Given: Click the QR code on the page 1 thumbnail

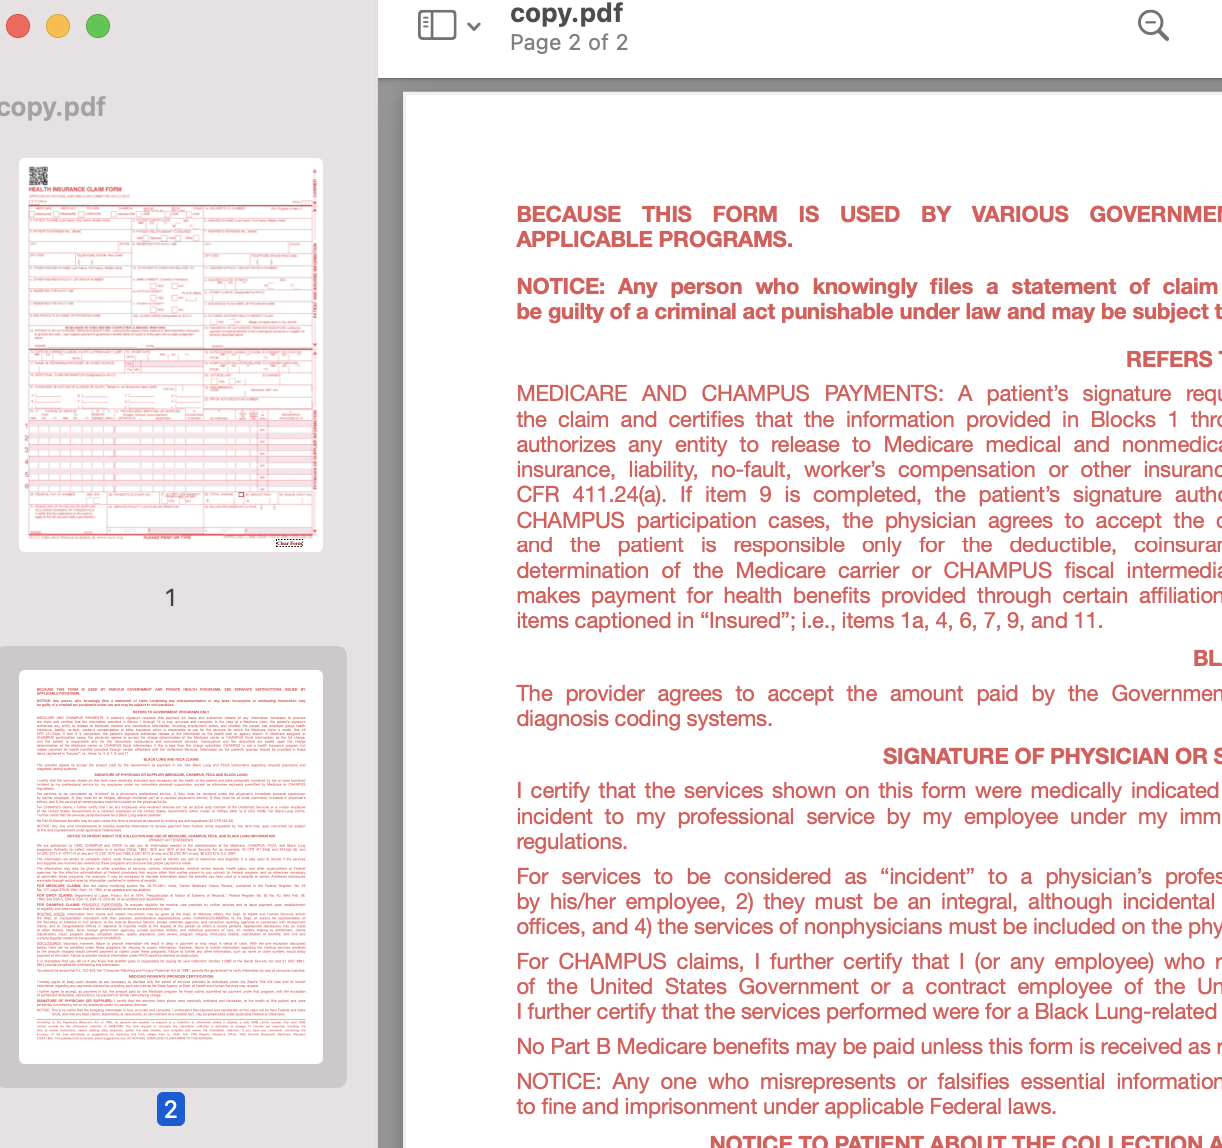Looking at the screenshot, I should coord(36,175).
